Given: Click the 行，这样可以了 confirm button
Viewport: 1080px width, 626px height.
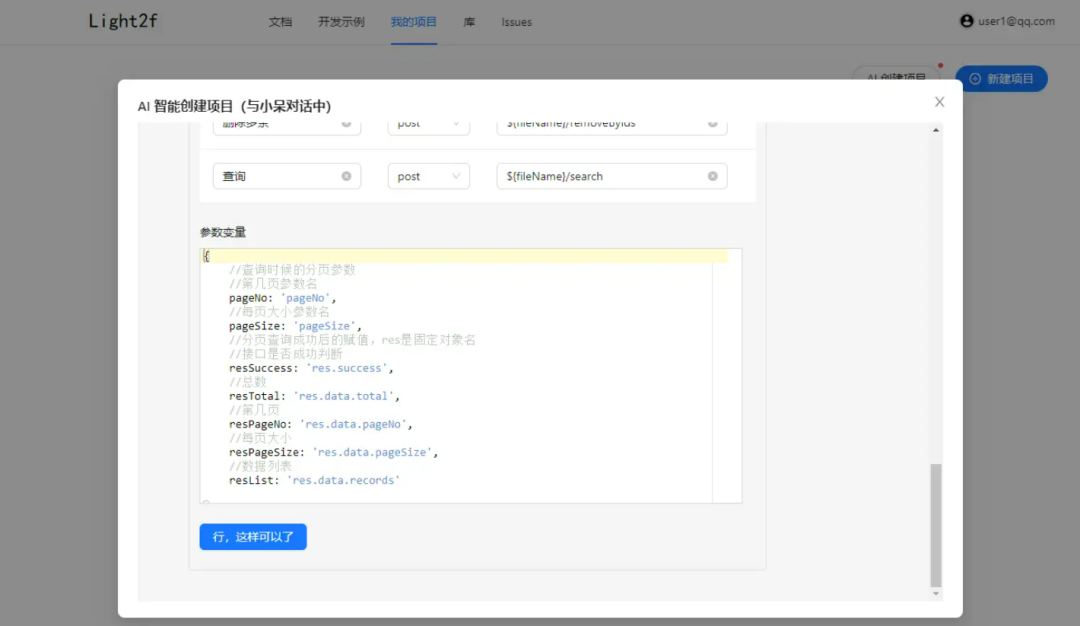Looking at the screenshot, I should tap(252, 536).
